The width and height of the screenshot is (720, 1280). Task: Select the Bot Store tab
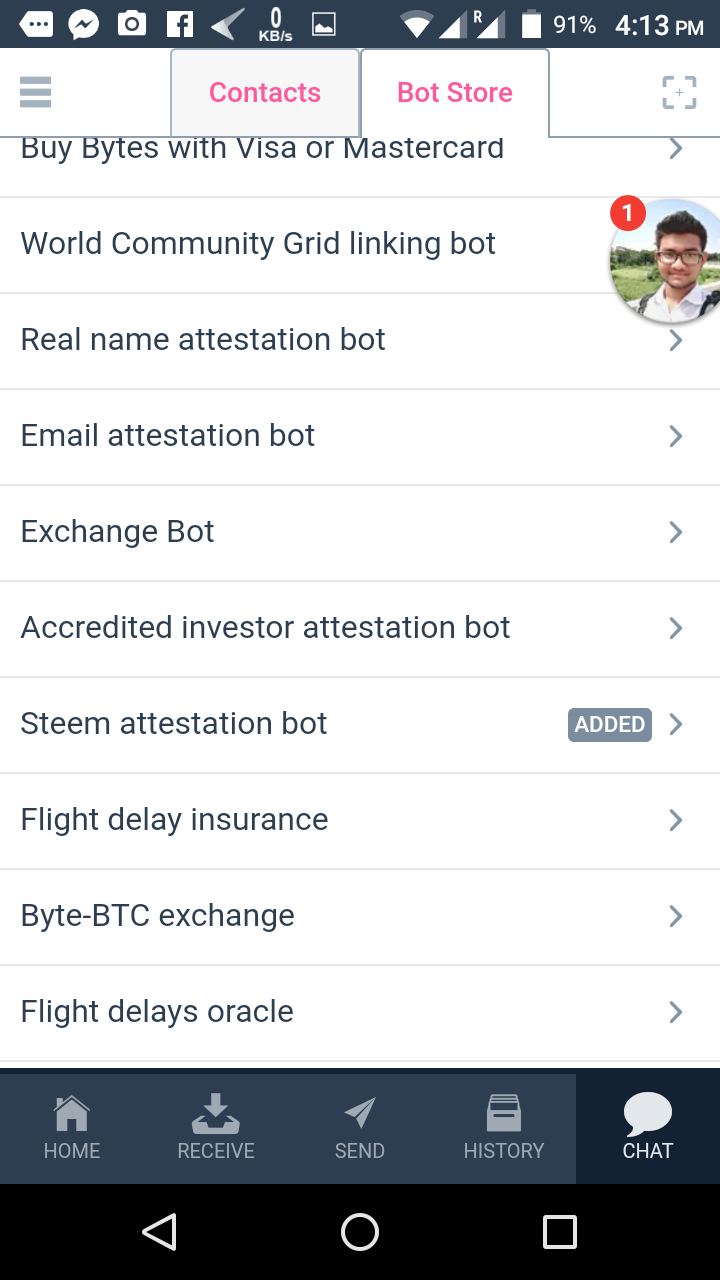(455, 93)
